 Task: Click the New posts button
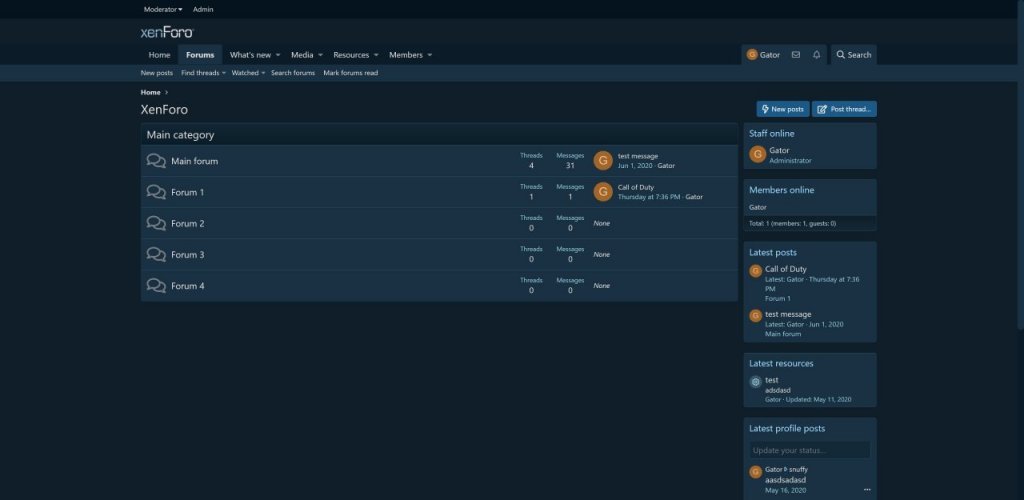782,109
